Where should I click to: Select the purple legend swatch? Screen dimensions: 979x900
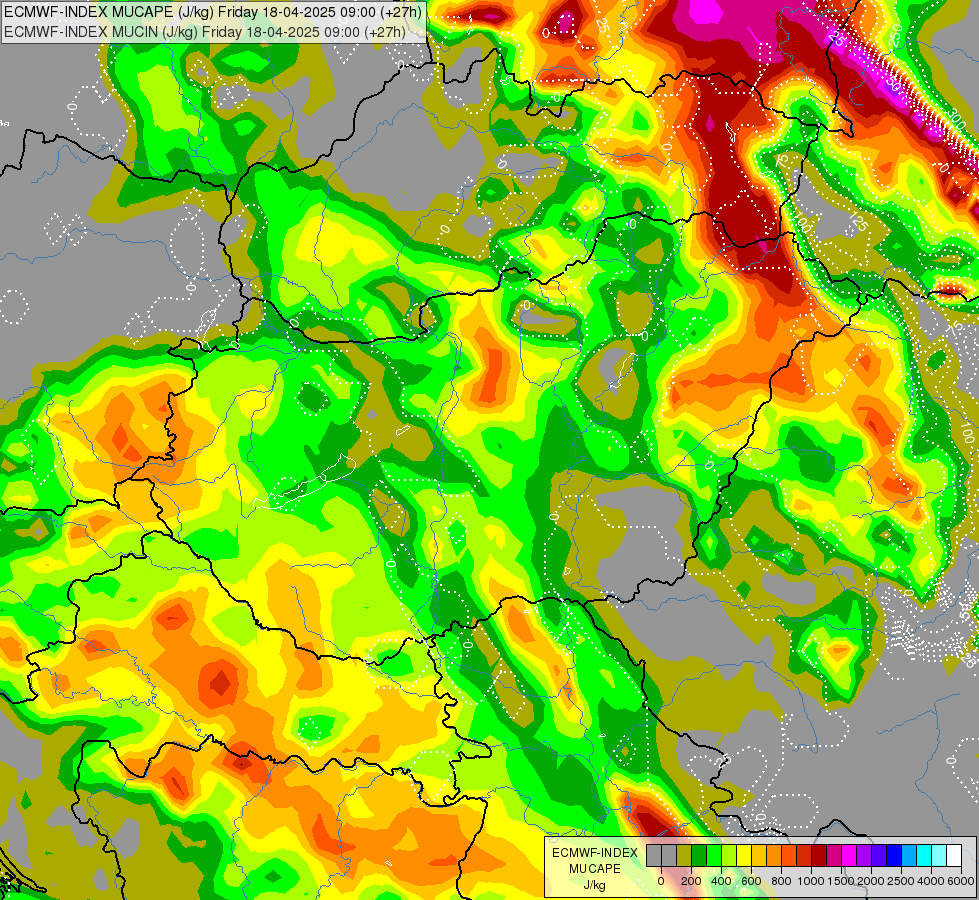tap(864, 855)
